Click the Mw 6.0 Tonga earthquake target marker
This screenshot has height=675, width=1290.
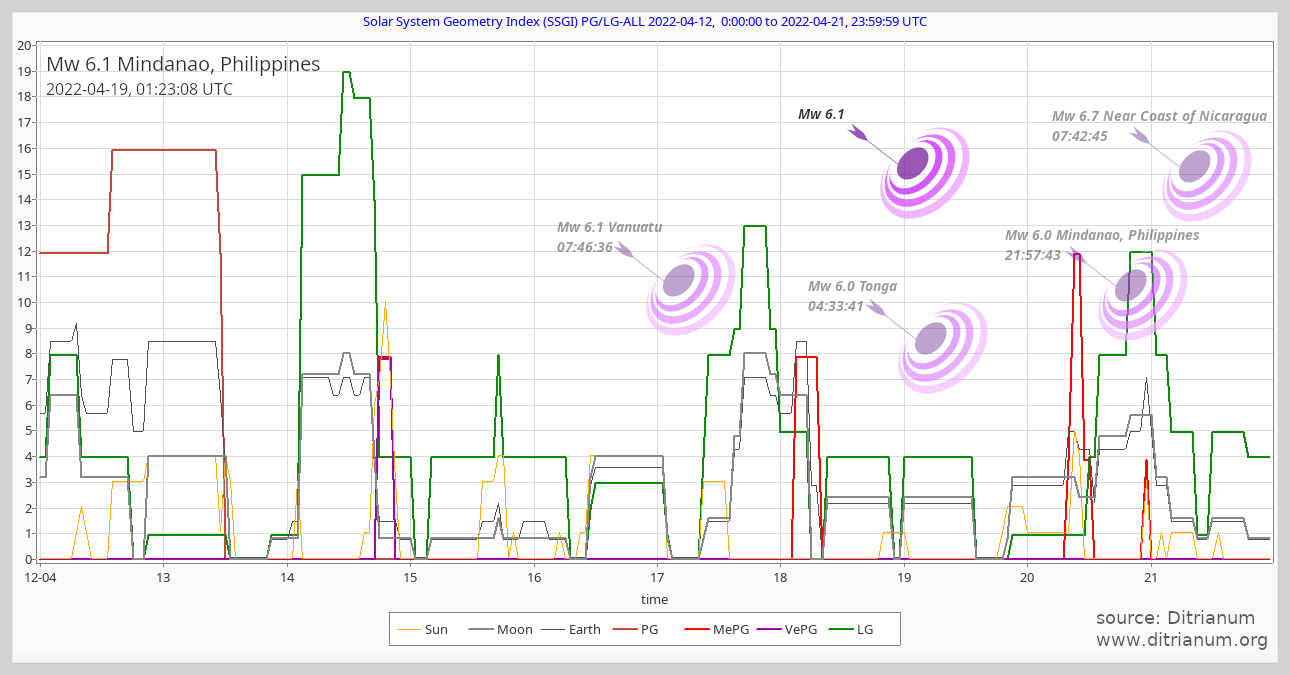[943, 348]
